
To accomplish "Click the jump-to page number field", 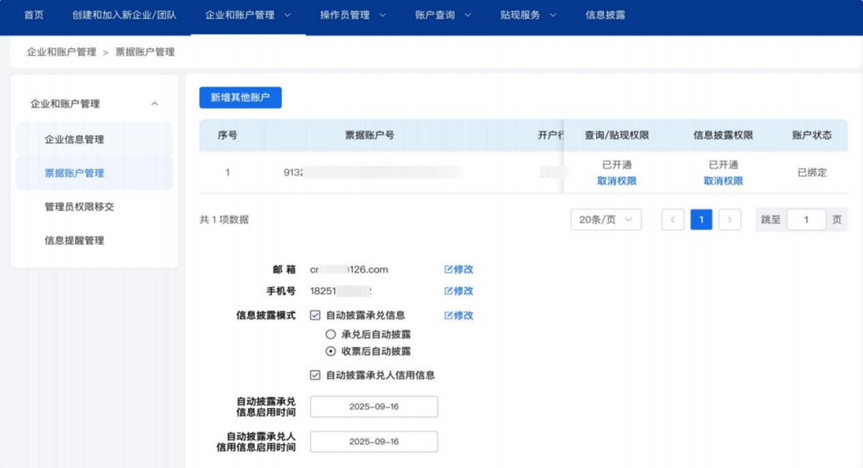I will (806, 219).
